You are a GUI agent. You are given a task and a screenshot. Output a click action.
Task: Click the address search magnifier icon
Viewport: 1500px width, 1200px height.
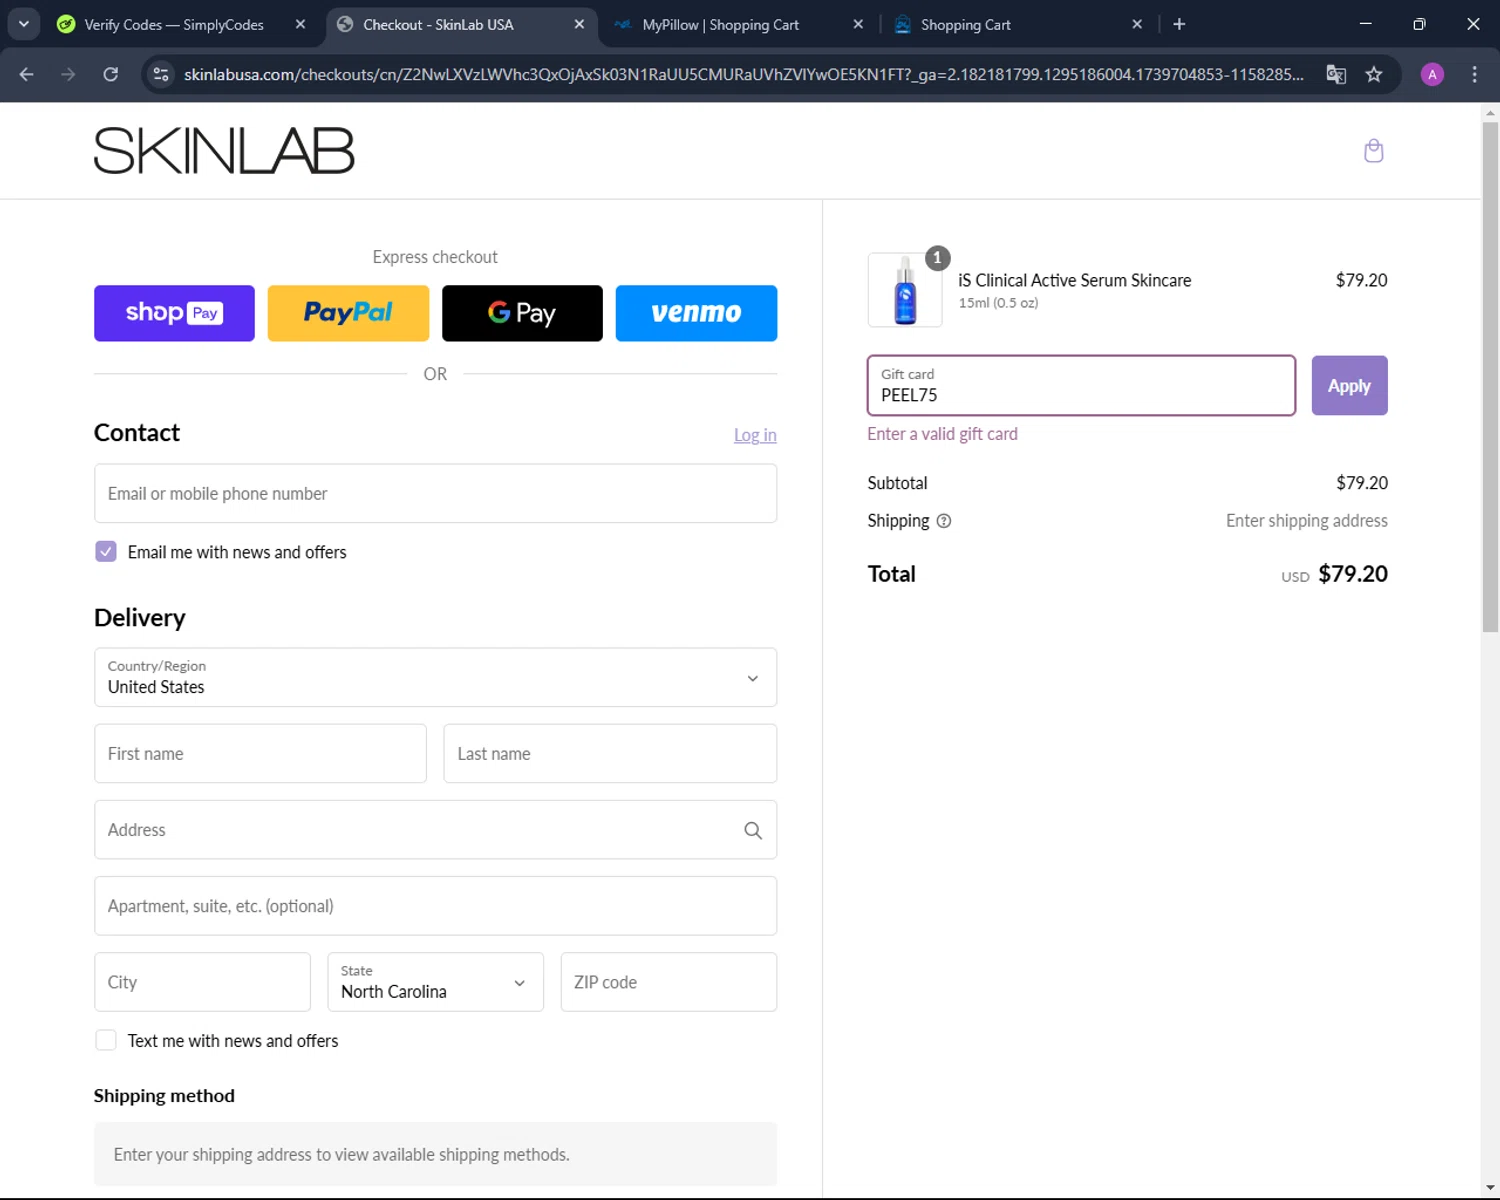click(753, 830)
